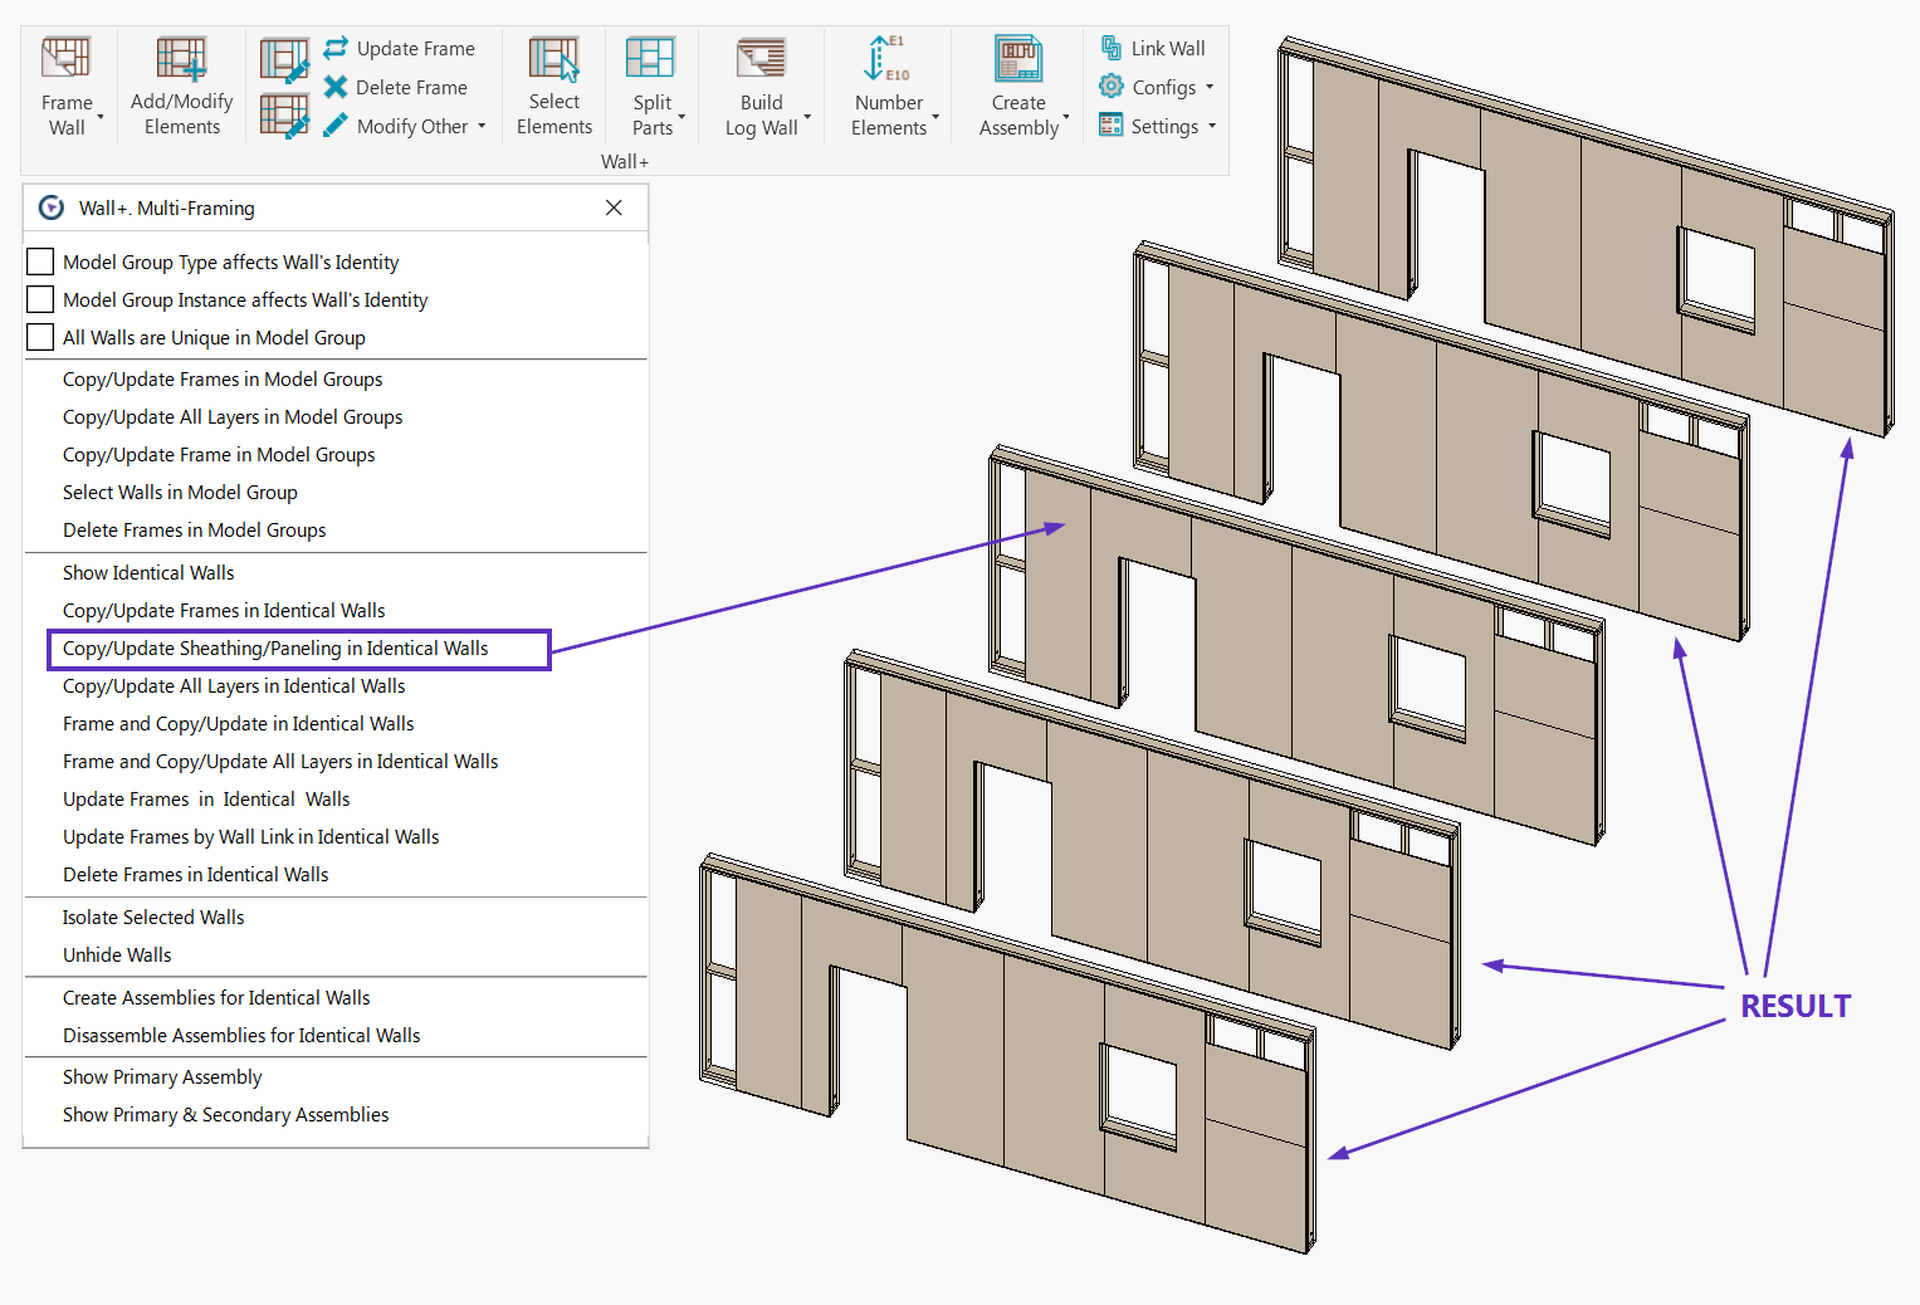Close the Multi-Framing dialog

pyautogui.click(x=614, y=207)
